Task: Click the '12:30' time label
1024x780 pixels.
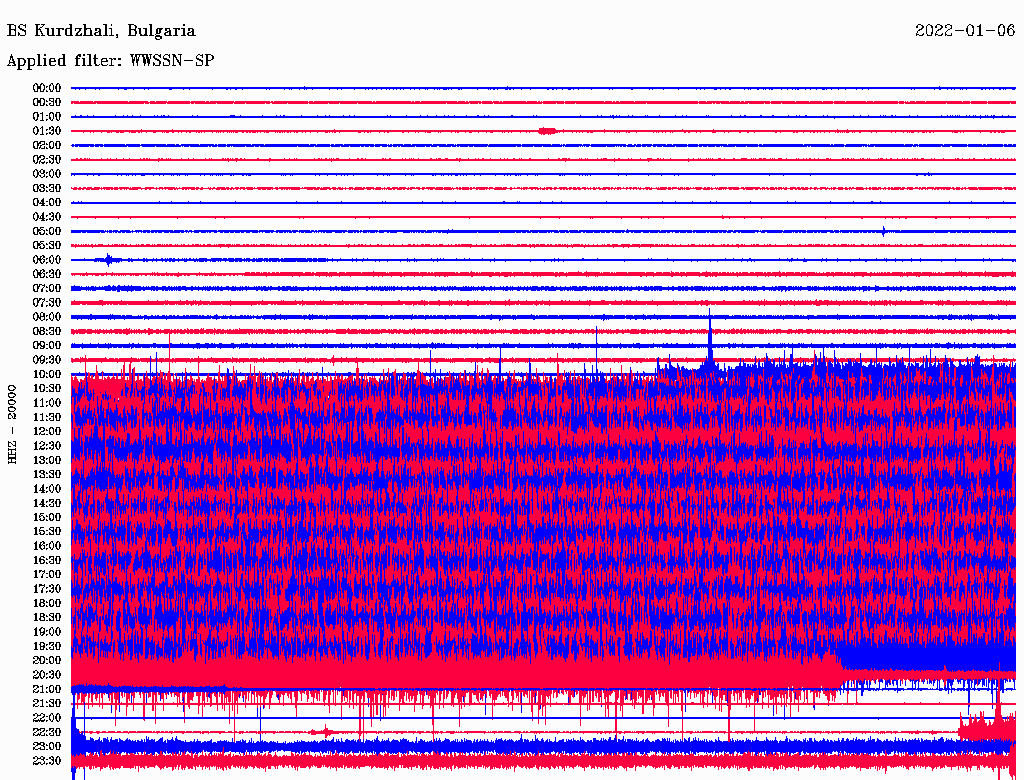Action: [x=47, y=446]
